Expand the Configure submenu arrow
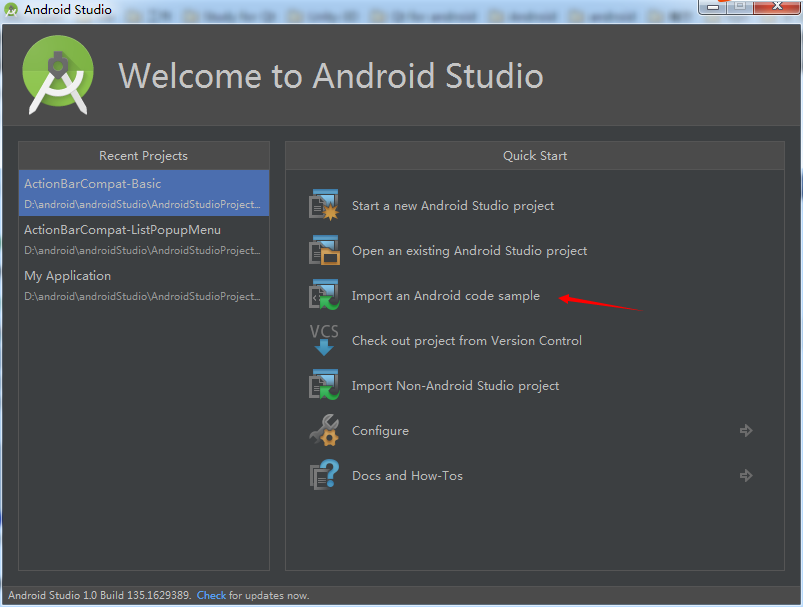 point(746,431)
